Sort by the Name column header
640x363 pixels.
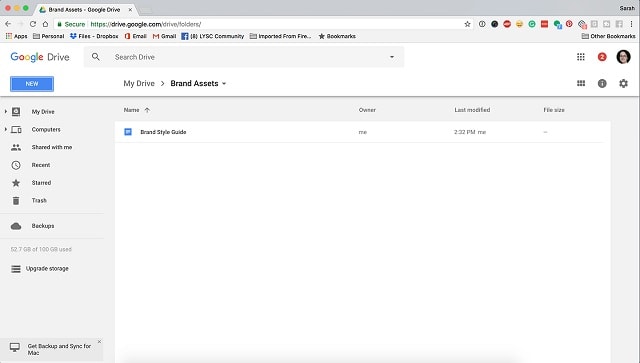(131, 110)
